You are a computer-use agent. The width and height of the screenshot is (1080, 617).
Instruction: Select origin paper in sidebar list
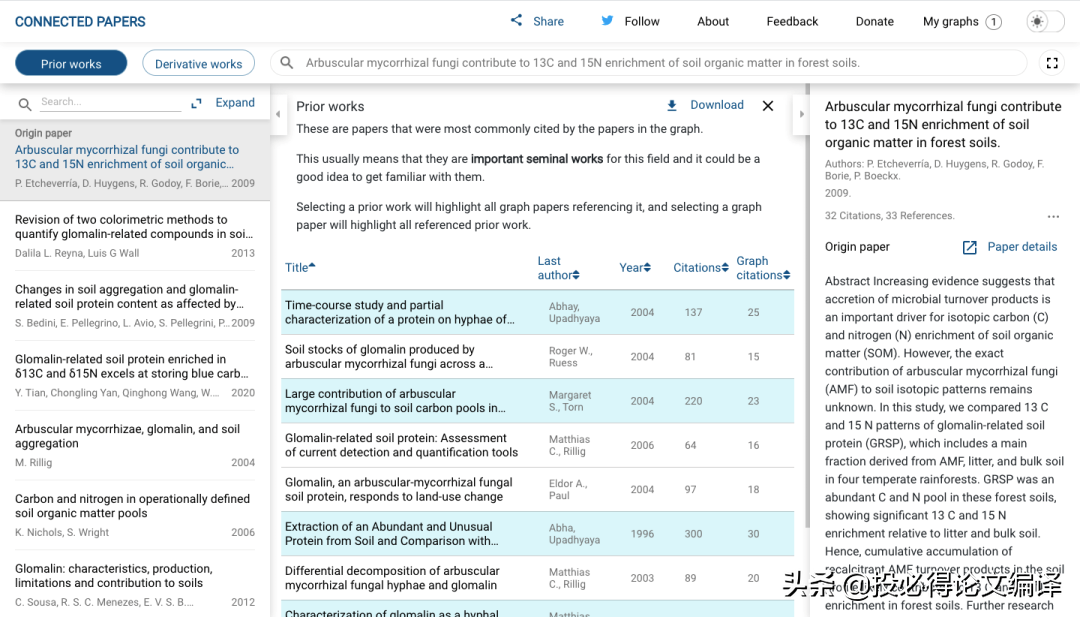click(x=135, y=159)
